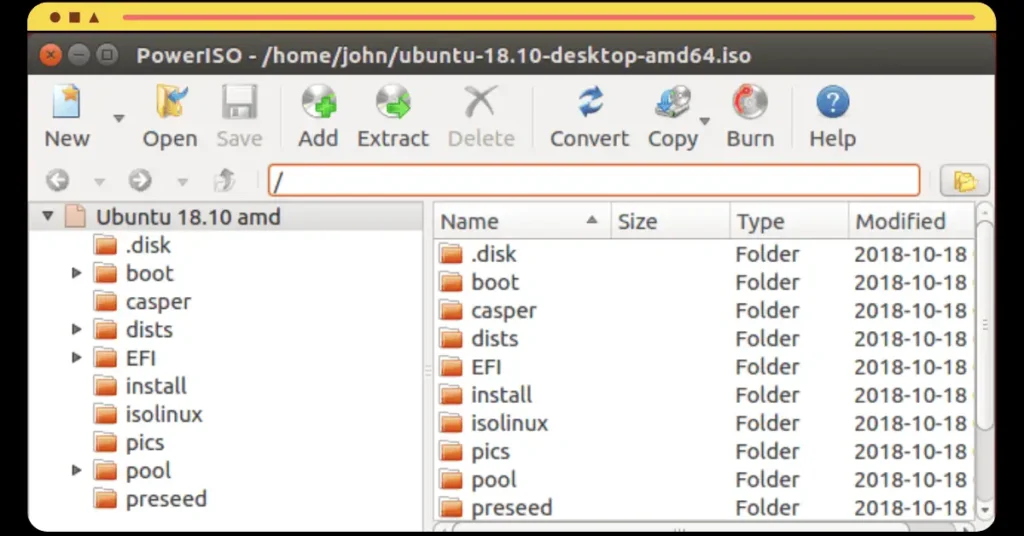Image resolution: width=1024 pixels, height=536 pixels.
Task: Click the Copy disc toolbar icon
Action: [673, 102]
